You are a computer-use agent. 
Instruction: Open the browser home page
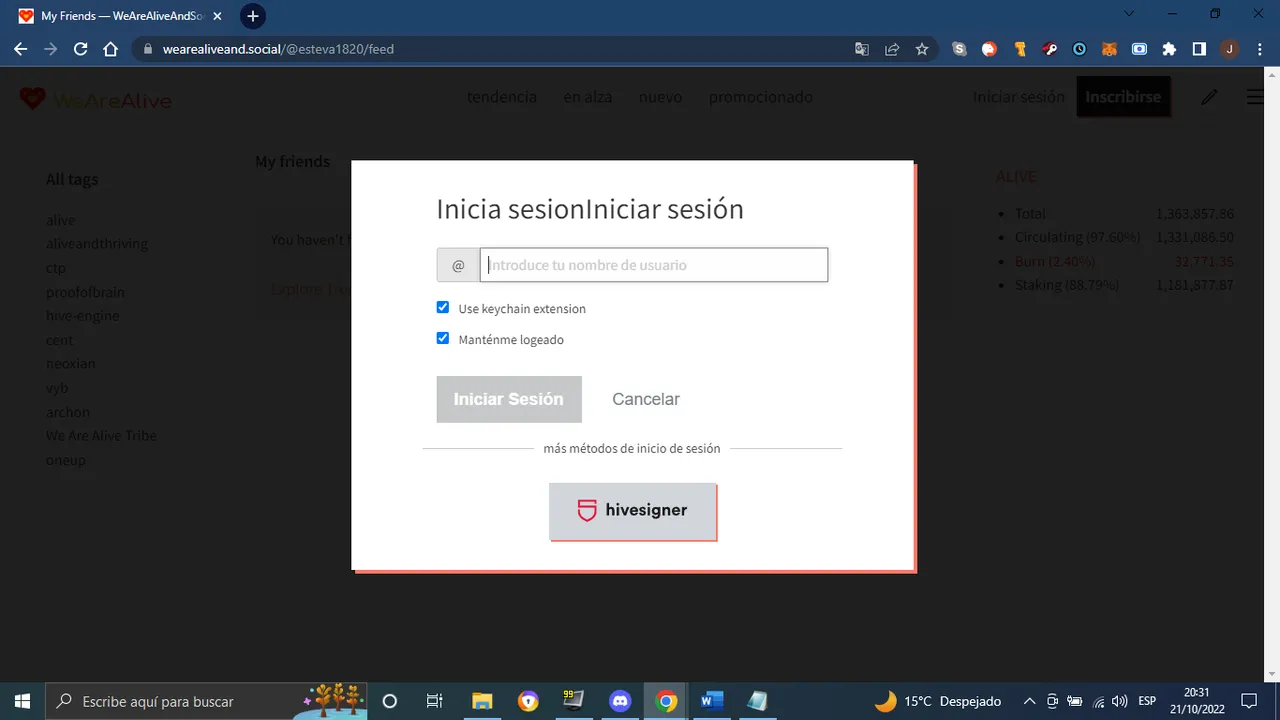click(111, 49)
